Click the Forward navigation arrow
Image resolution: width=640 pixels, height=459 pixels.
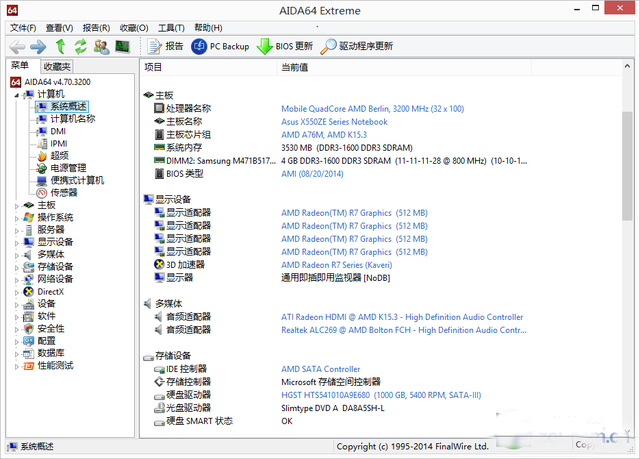point(38,47)
